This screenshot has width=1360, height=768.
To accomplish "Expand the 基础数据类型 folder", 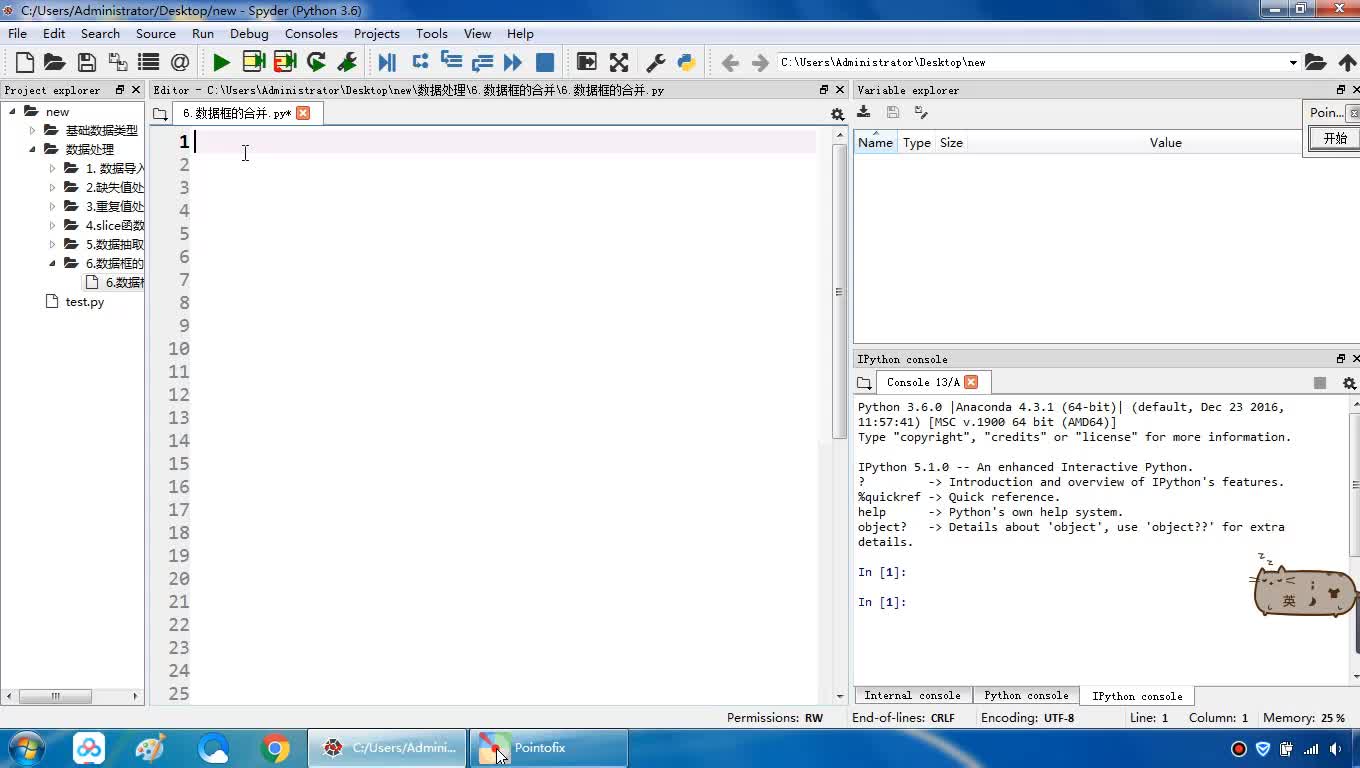I will (32, 130).
